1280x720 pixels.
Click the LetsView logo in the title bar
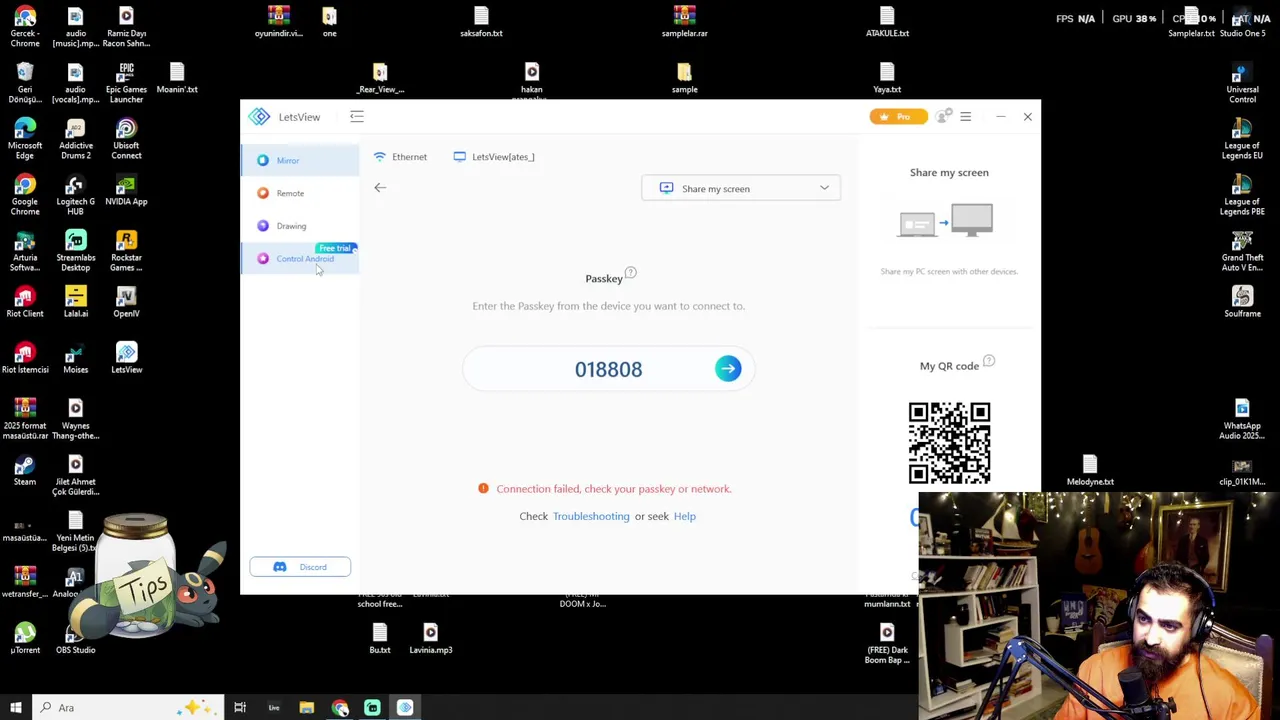(x=259, y=117)
